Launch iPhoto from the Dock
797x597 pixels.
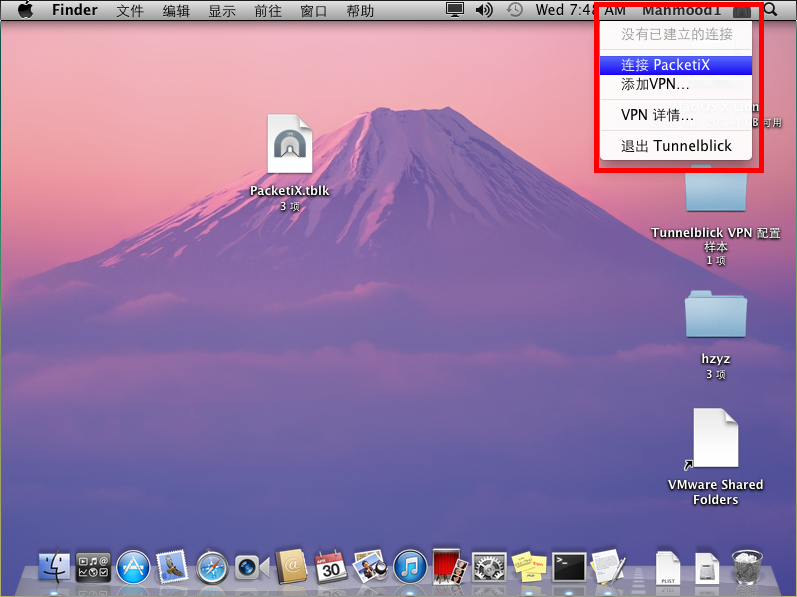pyautogui.click(x=370, y=567)
